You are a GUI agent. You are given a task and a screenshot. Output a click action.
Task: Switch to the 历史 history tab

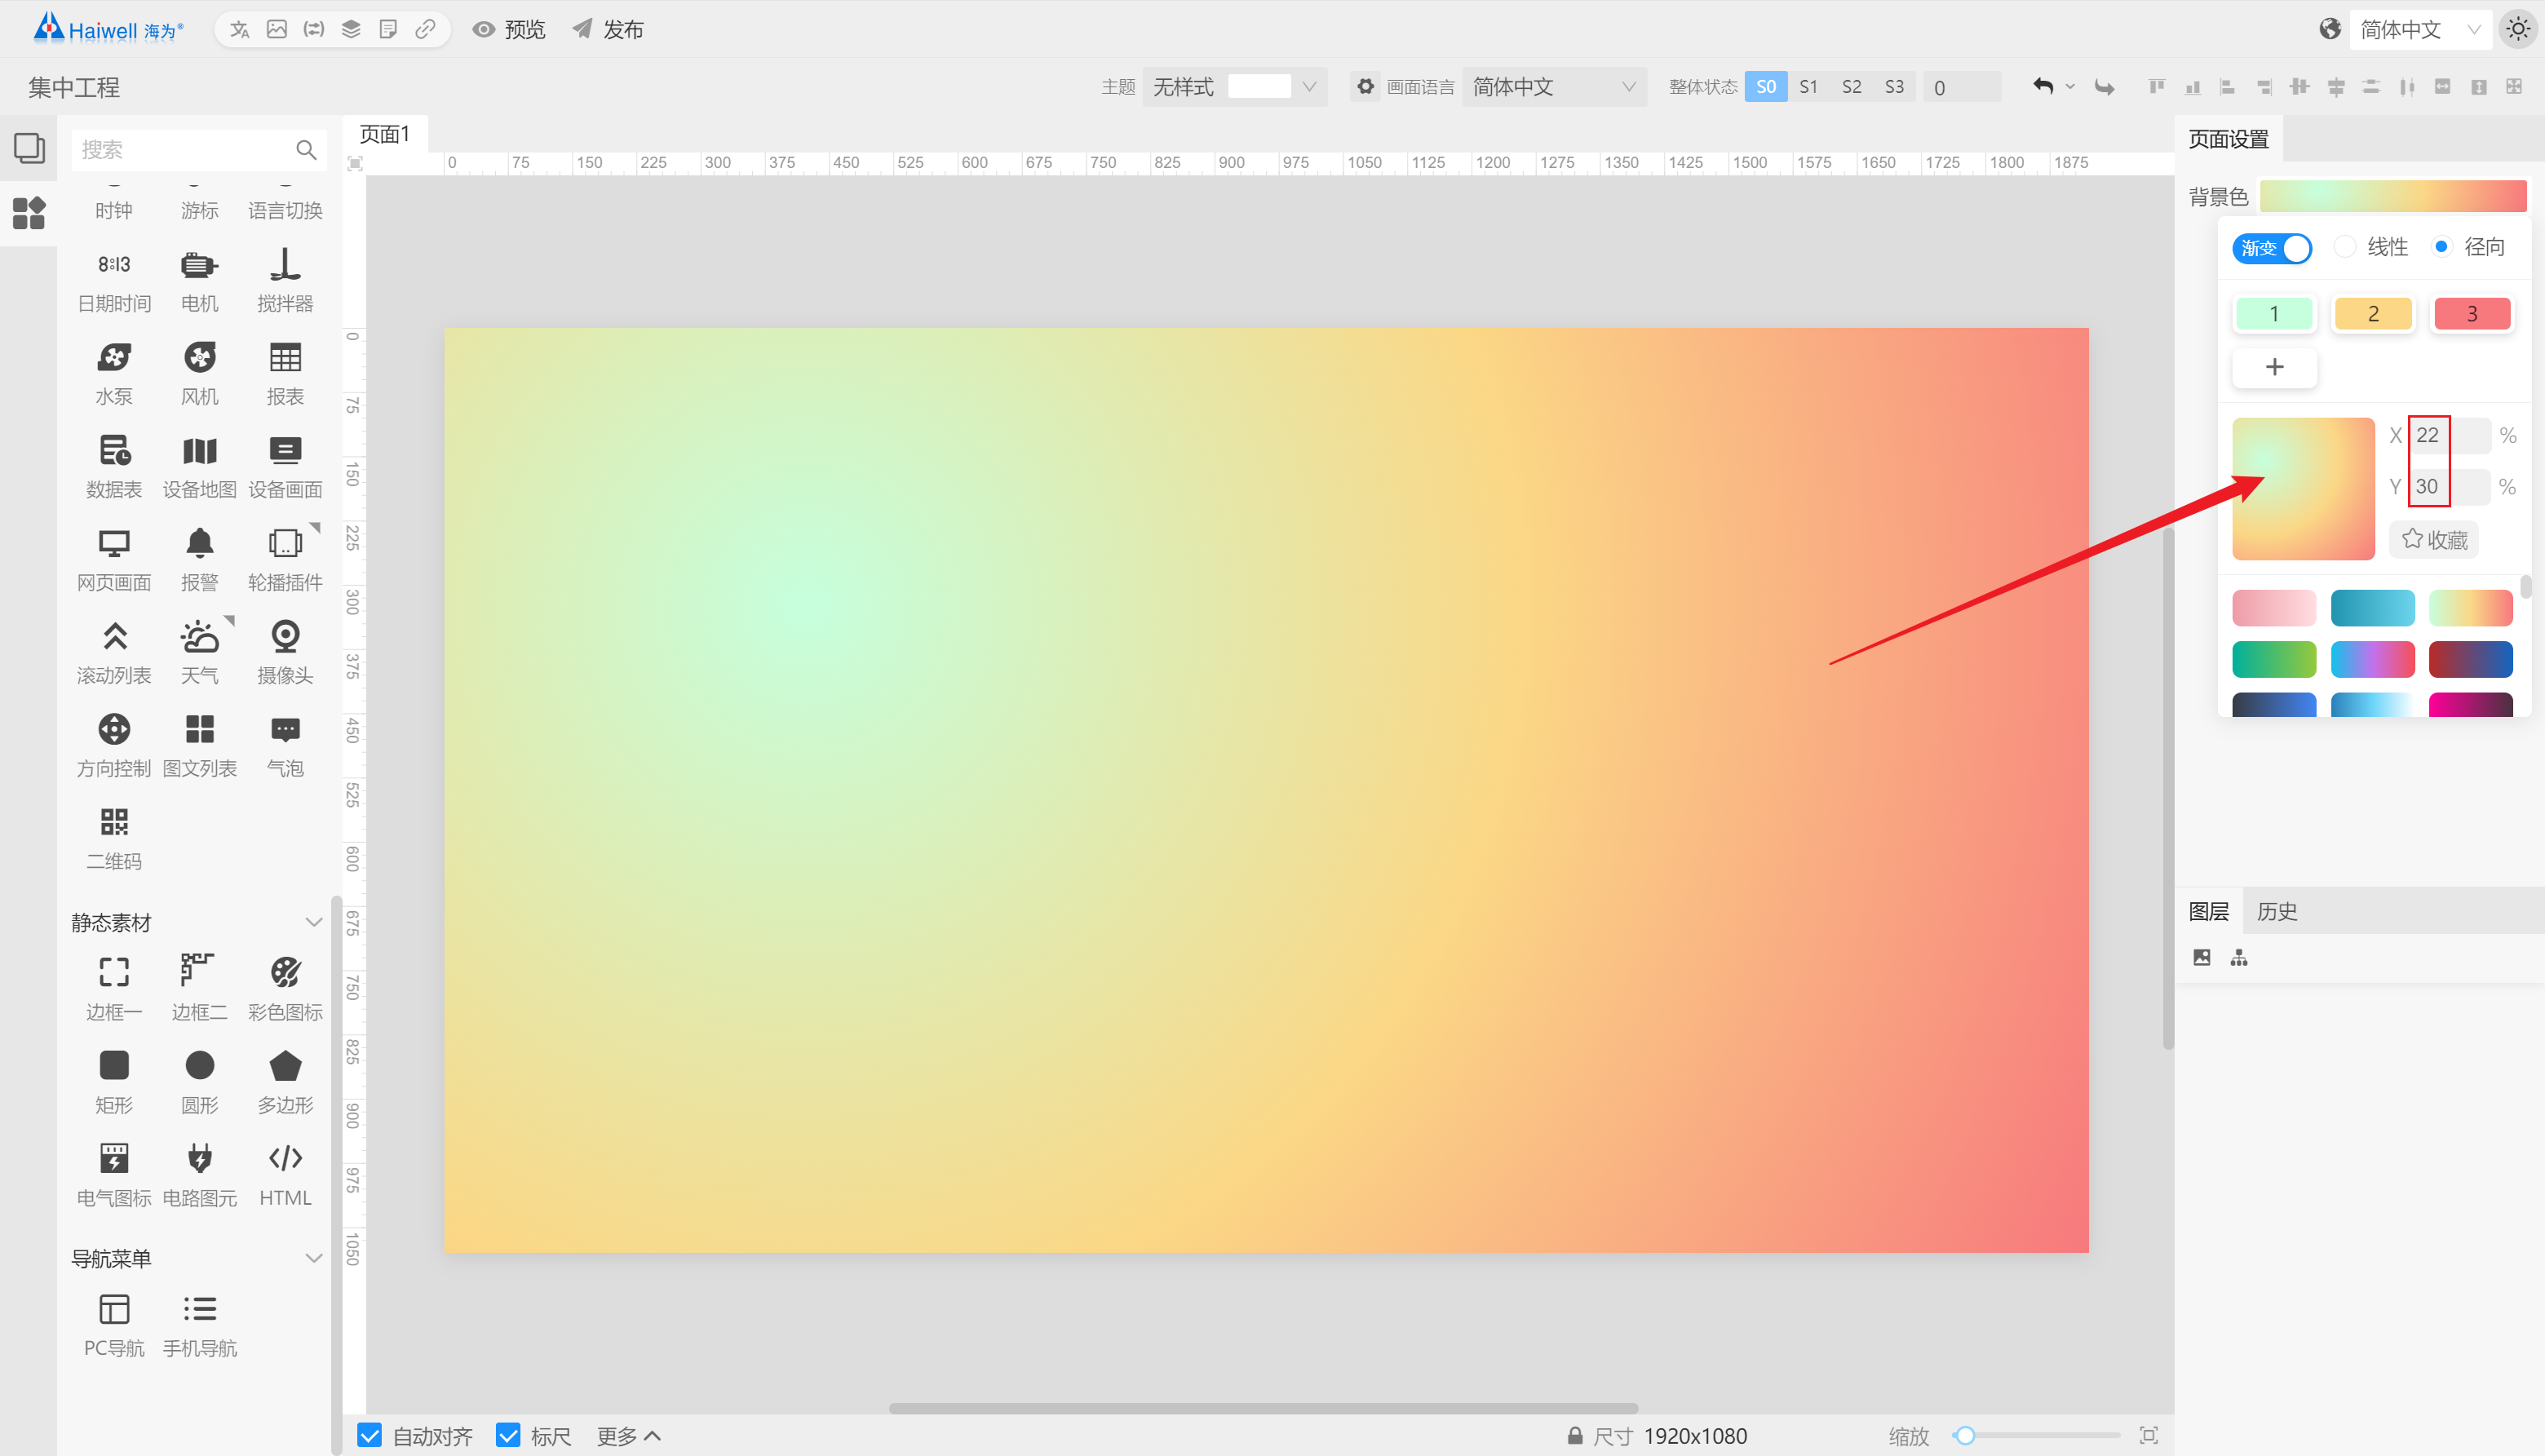2277,911
